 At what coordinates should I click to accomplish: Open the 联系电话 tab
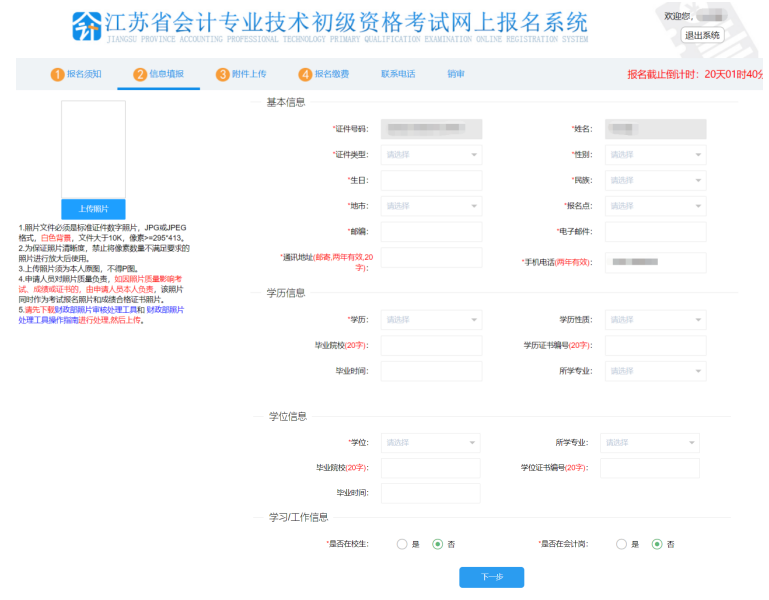point(398,74)
